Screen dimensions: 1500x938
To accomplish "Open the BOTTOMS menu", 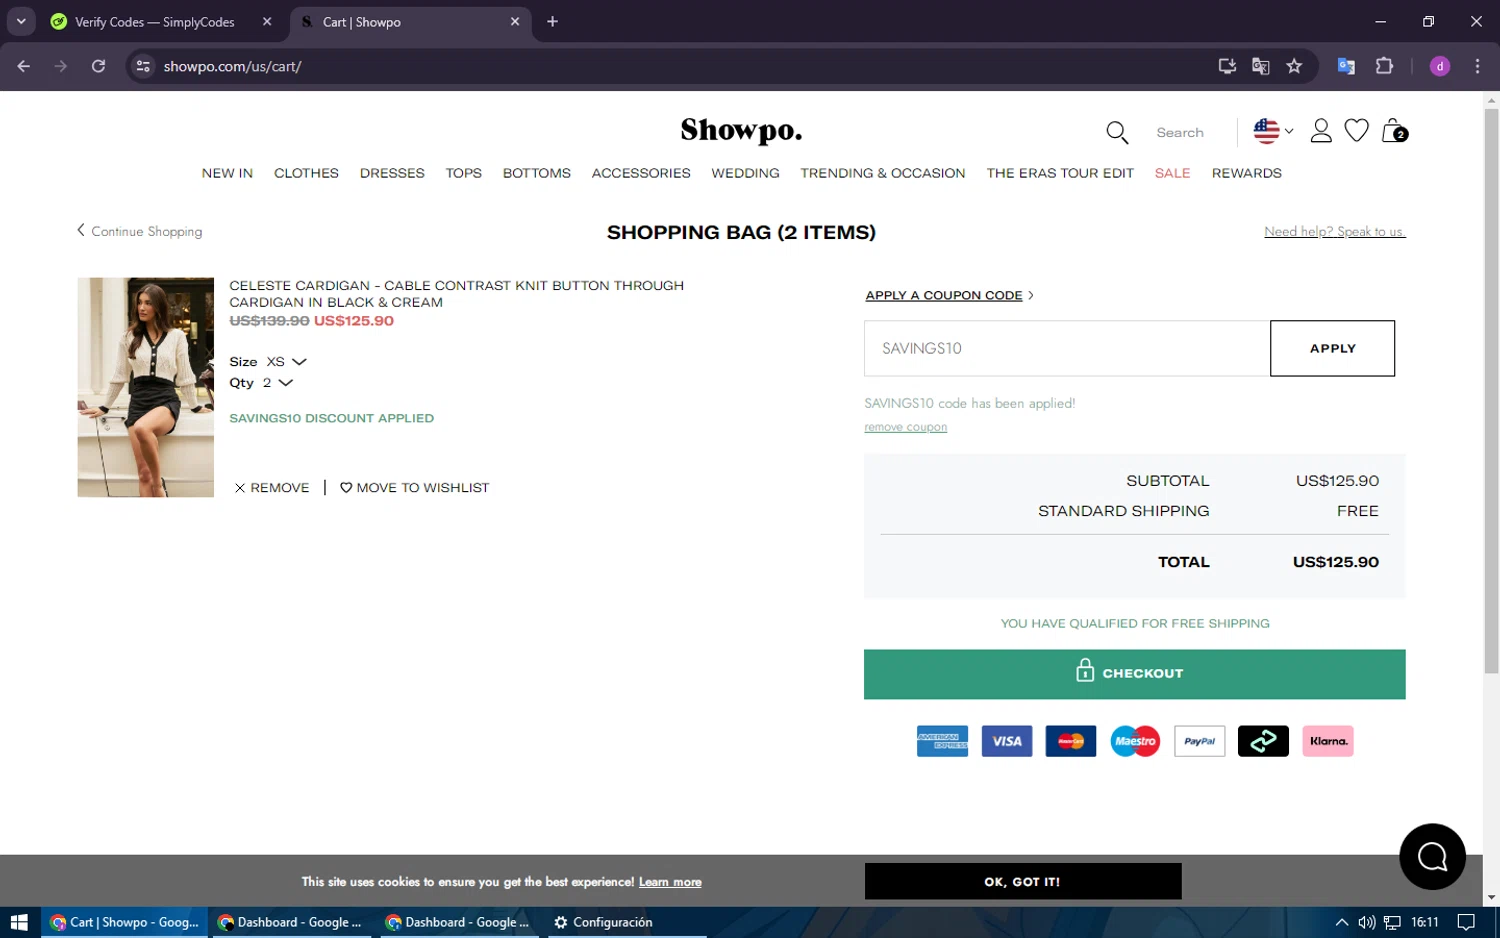I will coord(537,173).
